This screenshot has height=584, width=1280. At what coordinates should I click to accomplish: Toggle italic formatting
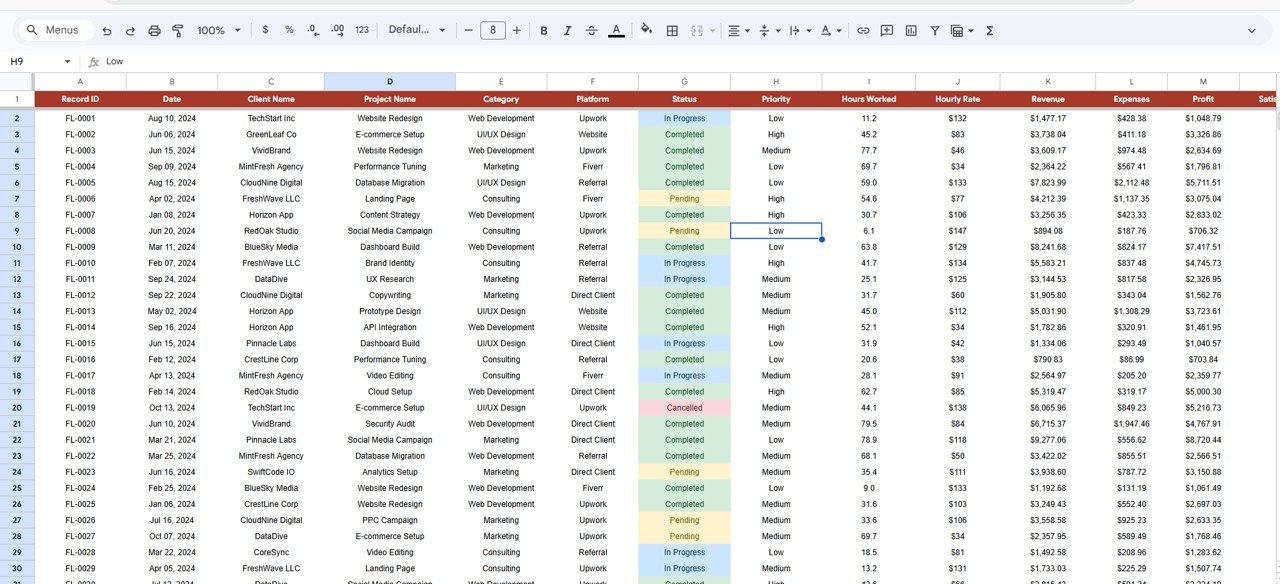pyautogui.click(x=567, y=30)
